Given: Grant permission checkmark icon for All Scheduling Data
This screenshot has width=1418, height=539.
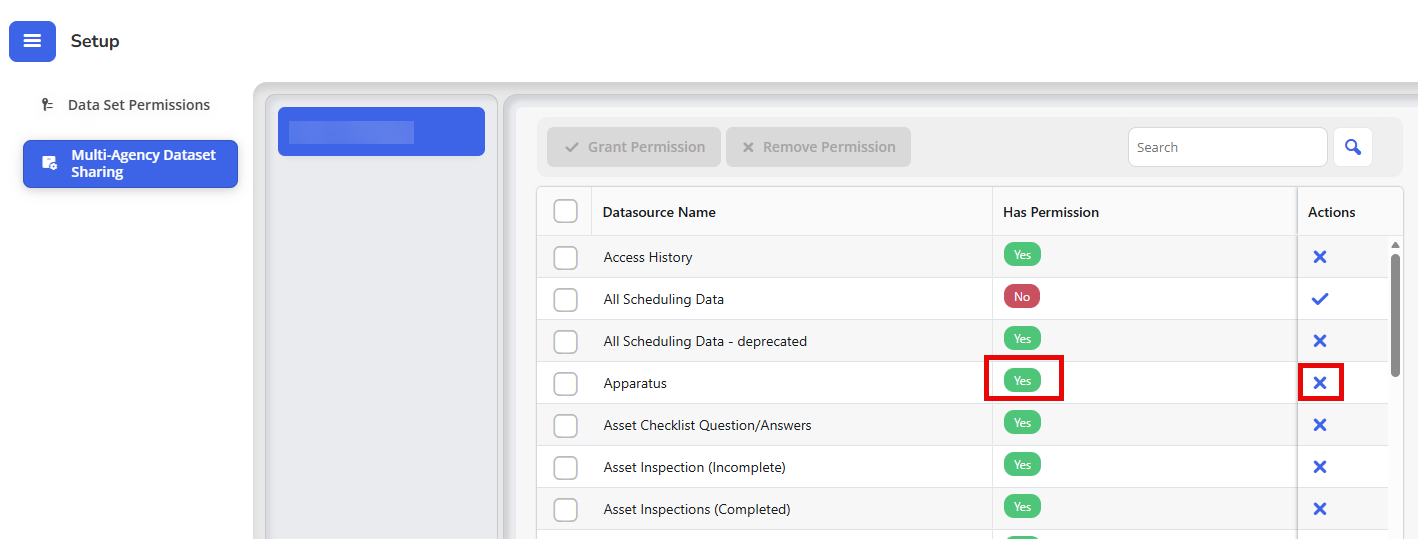Looking at the screenshot, I should (x=1319, y=299).
